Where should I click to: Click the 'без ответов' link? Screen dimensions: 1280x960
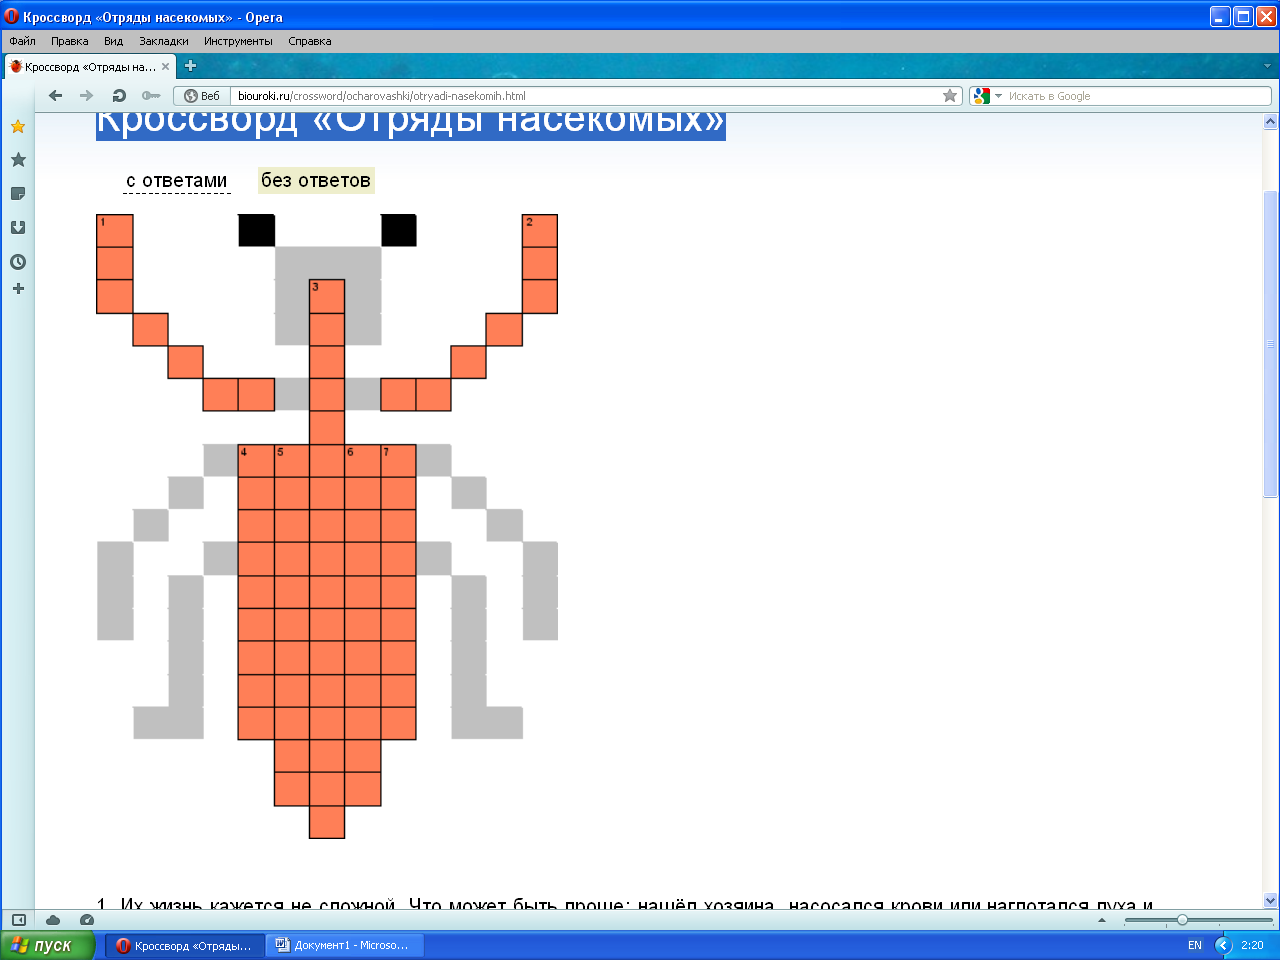[x=316, y=180]
